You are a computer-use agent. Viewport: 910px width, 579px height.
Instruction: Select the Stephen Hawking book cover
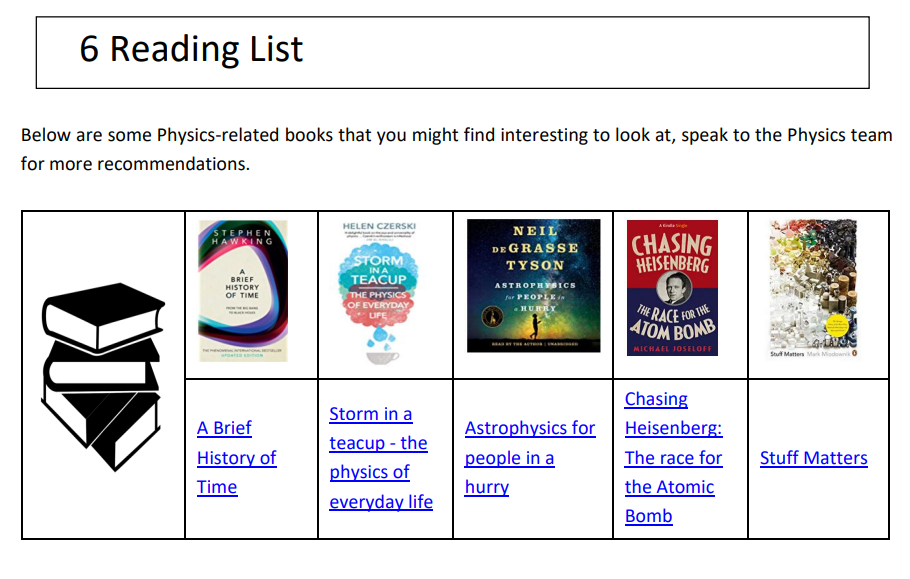[x=243, y=291]
